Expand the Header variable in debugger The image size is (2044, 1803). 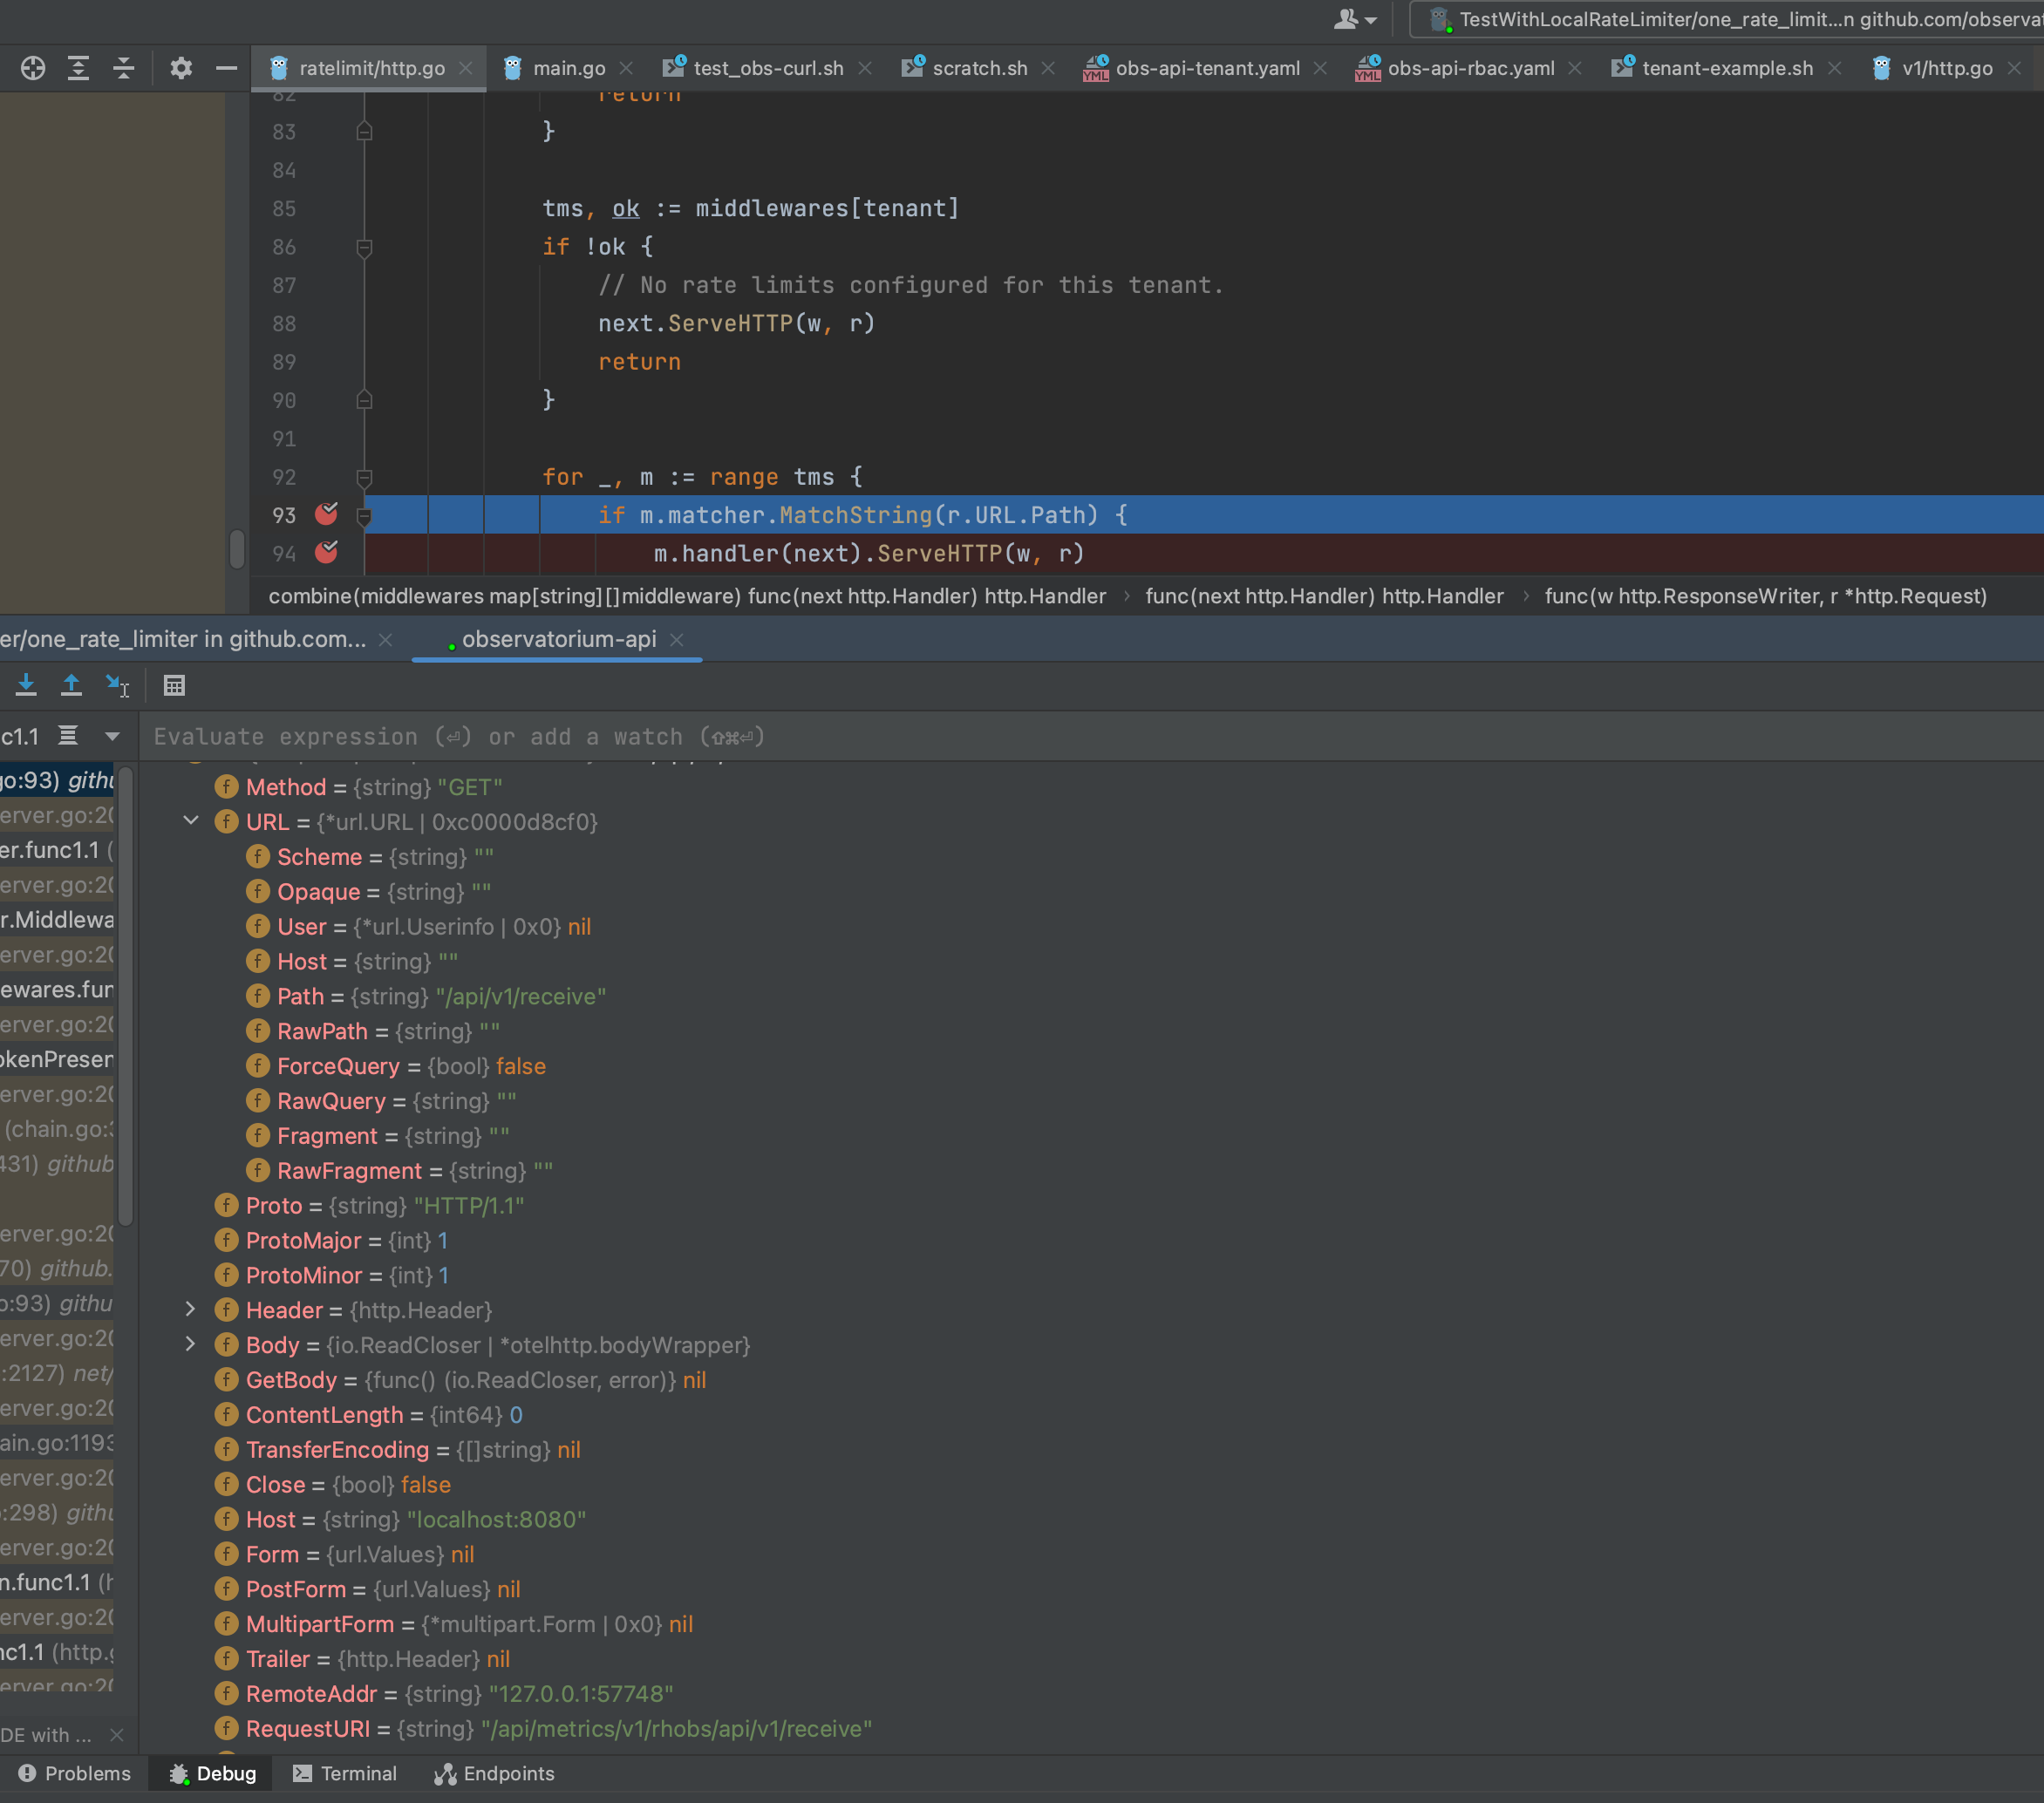click(x=191, y=1310)
